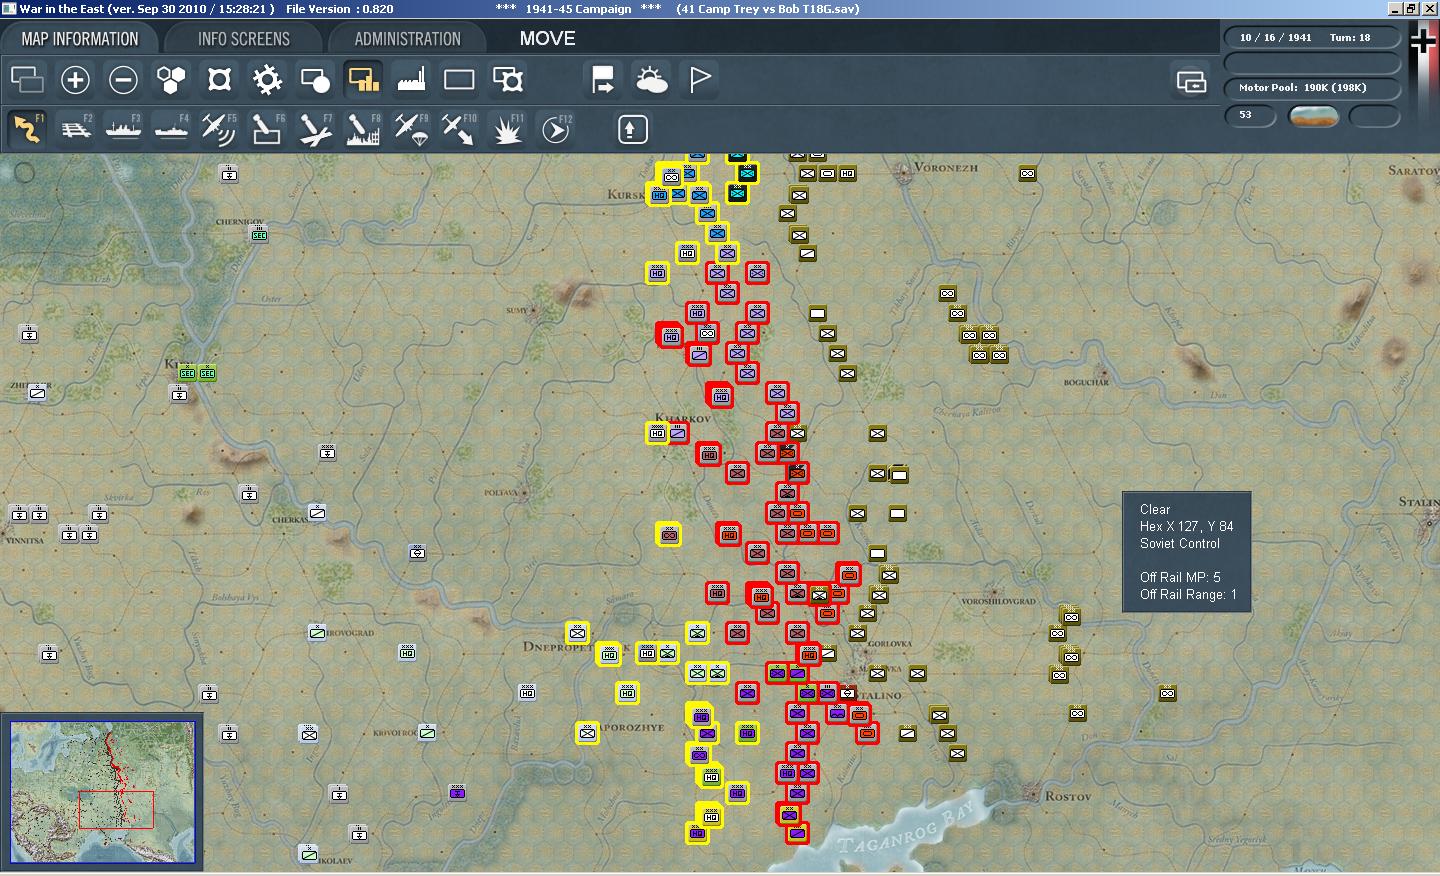Open the ADMINISTRATION tab
Screen dimensions: 1440x876
point(407,39)
